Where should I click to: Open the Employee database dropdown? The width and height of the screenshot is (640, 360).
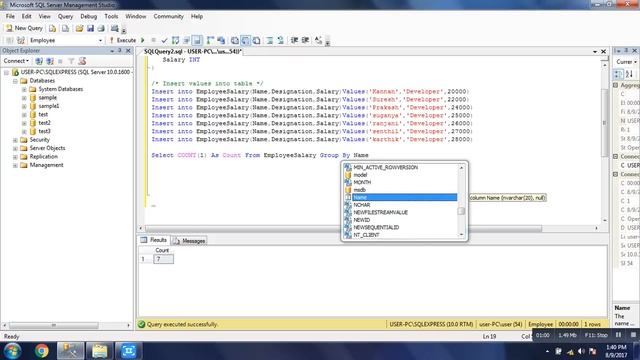point(100,40)
